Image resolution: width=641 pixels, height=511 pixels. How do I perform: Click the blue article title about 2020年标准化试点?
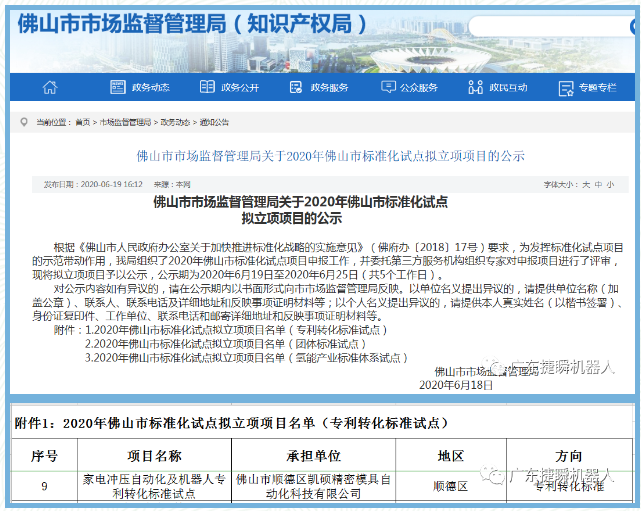point(330,156)
